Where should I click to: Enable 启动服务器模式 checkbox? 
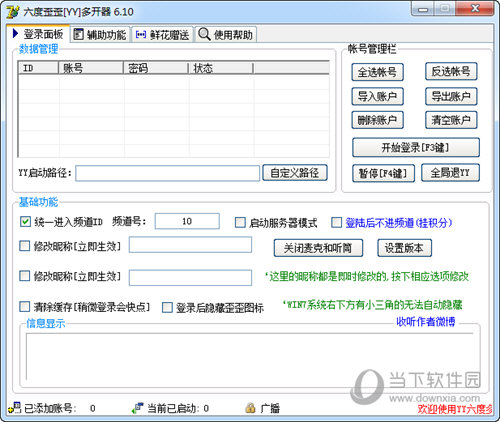(240, 223)
